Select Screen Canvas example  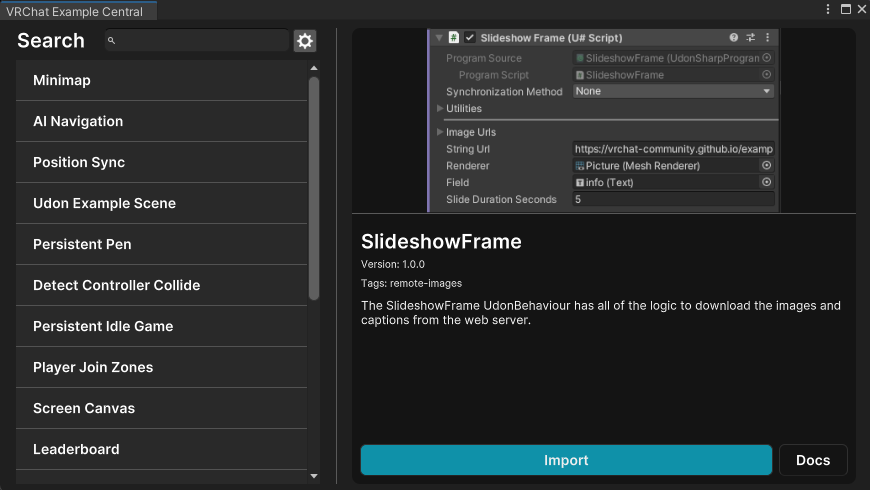[x=161, y=409]
